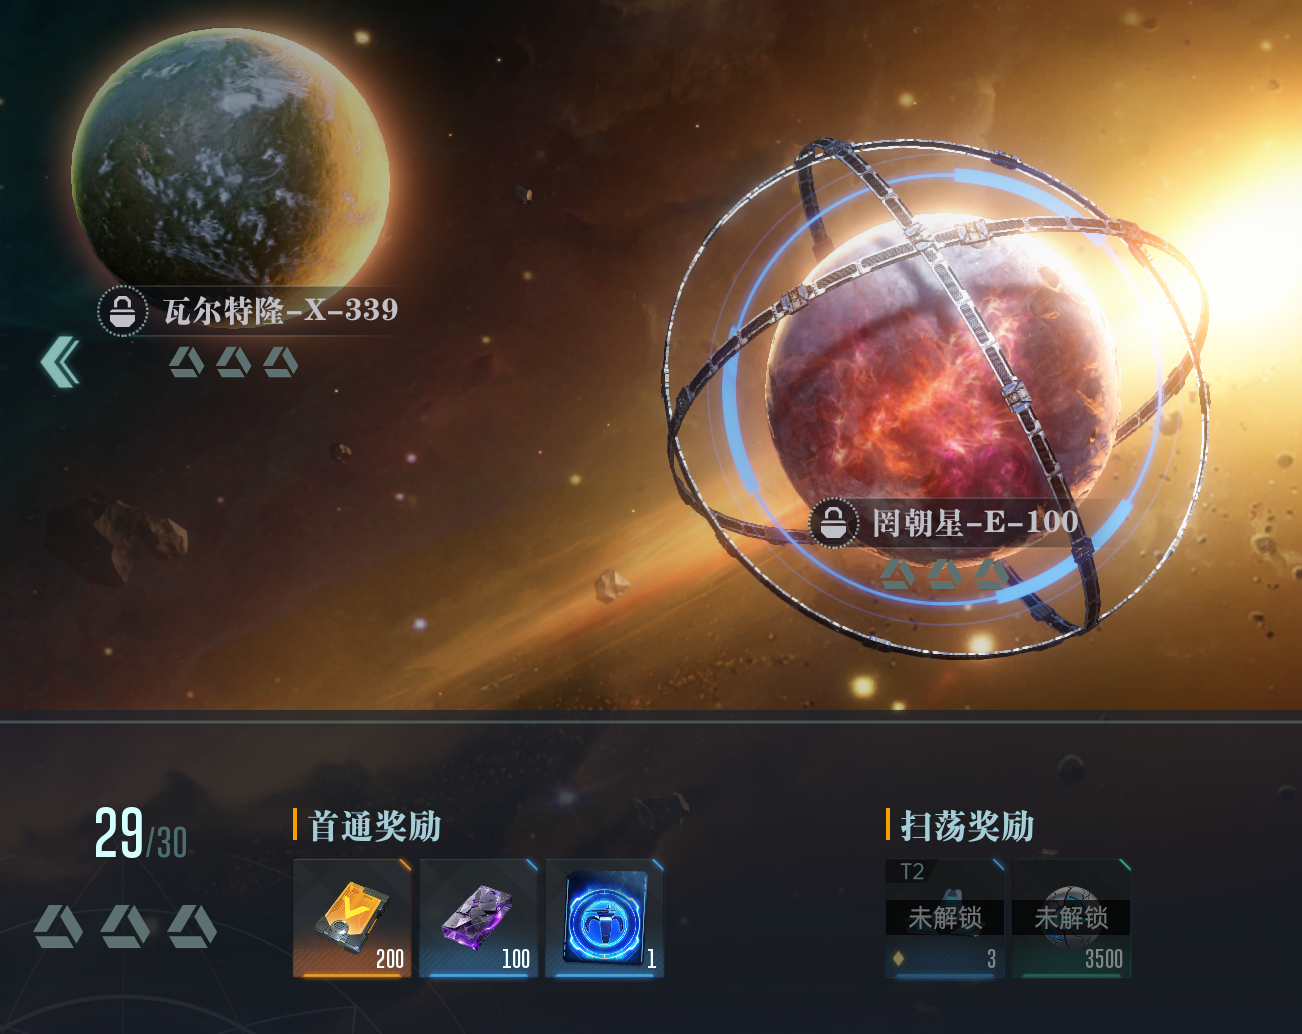
Task: Open the blue blueprint reward showing 1
Action: click(x=605, y=918)
